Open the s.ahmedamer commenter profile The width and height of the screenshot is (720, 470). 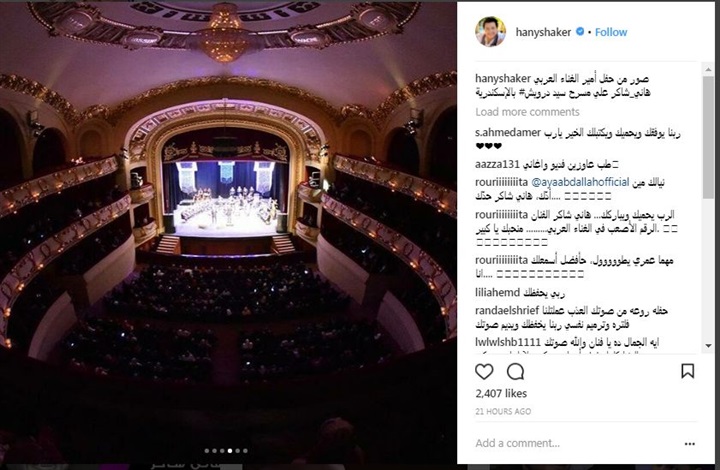coord(508,133)
